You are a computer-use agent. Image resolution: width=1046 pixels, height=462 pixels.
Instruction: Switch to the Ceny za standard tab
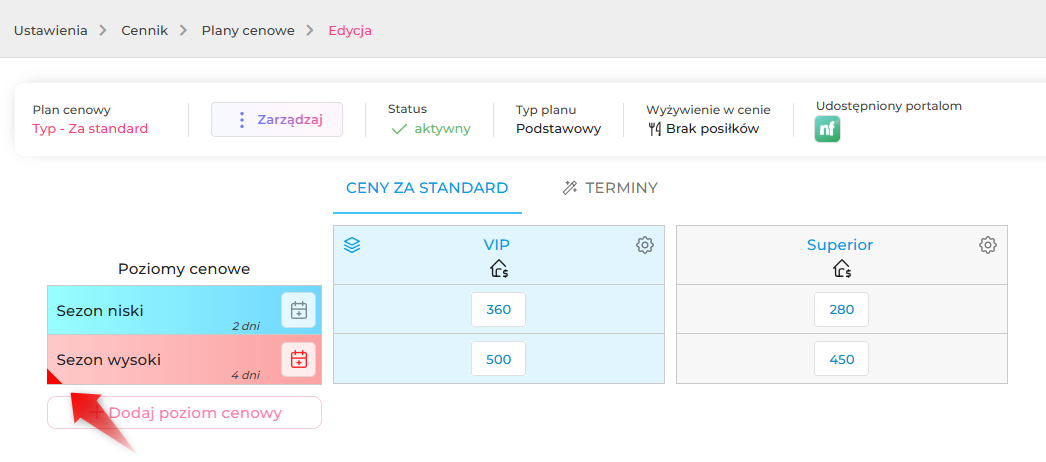click(x=427, y=188)
